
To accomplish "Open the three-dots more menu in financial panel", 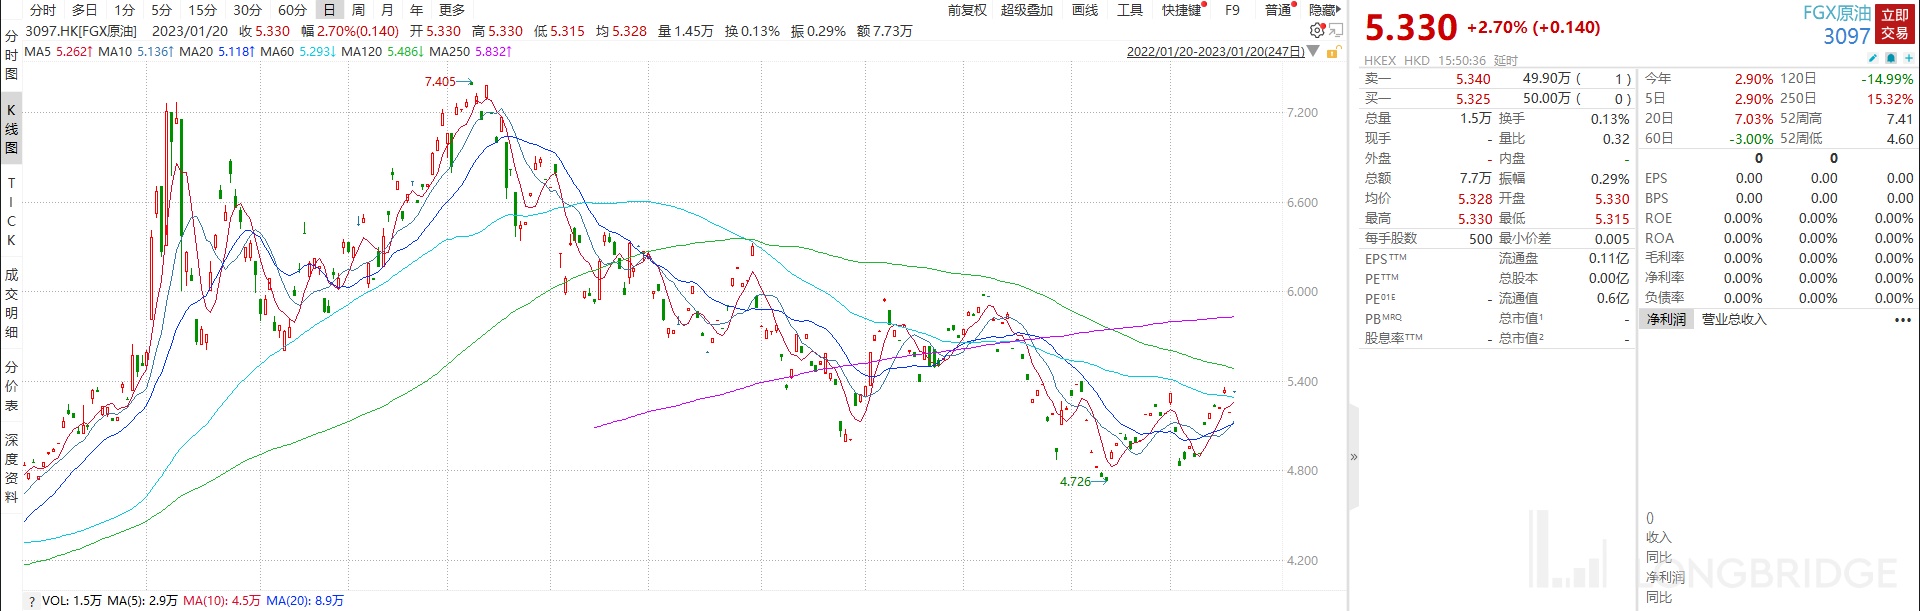I will [1902, 320].
